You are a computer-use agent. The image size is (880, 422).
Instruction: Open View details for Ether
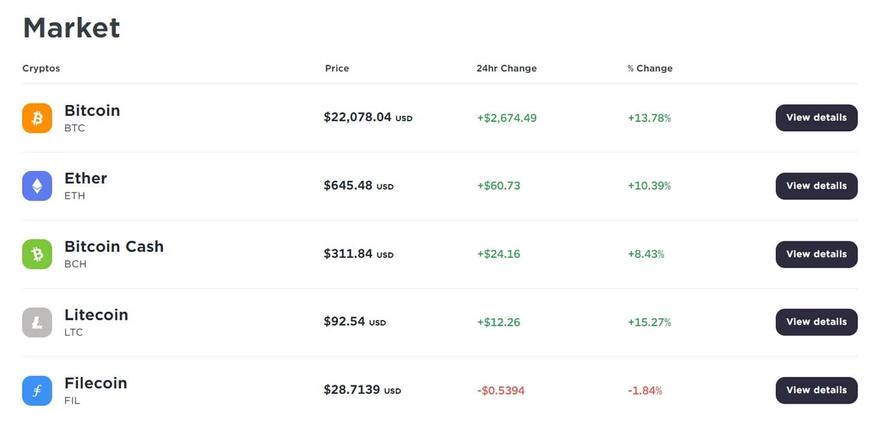click(816, 186)
